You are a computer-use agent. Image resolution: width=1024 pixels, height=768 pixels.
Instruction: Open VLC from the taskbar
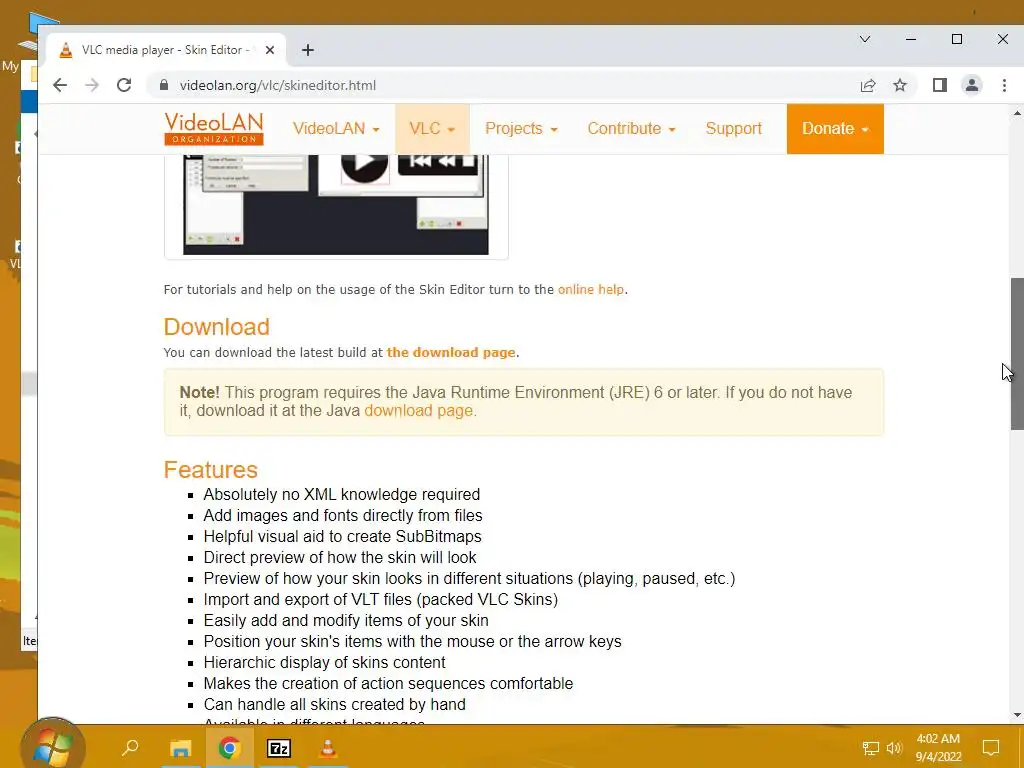pos(328,748)
